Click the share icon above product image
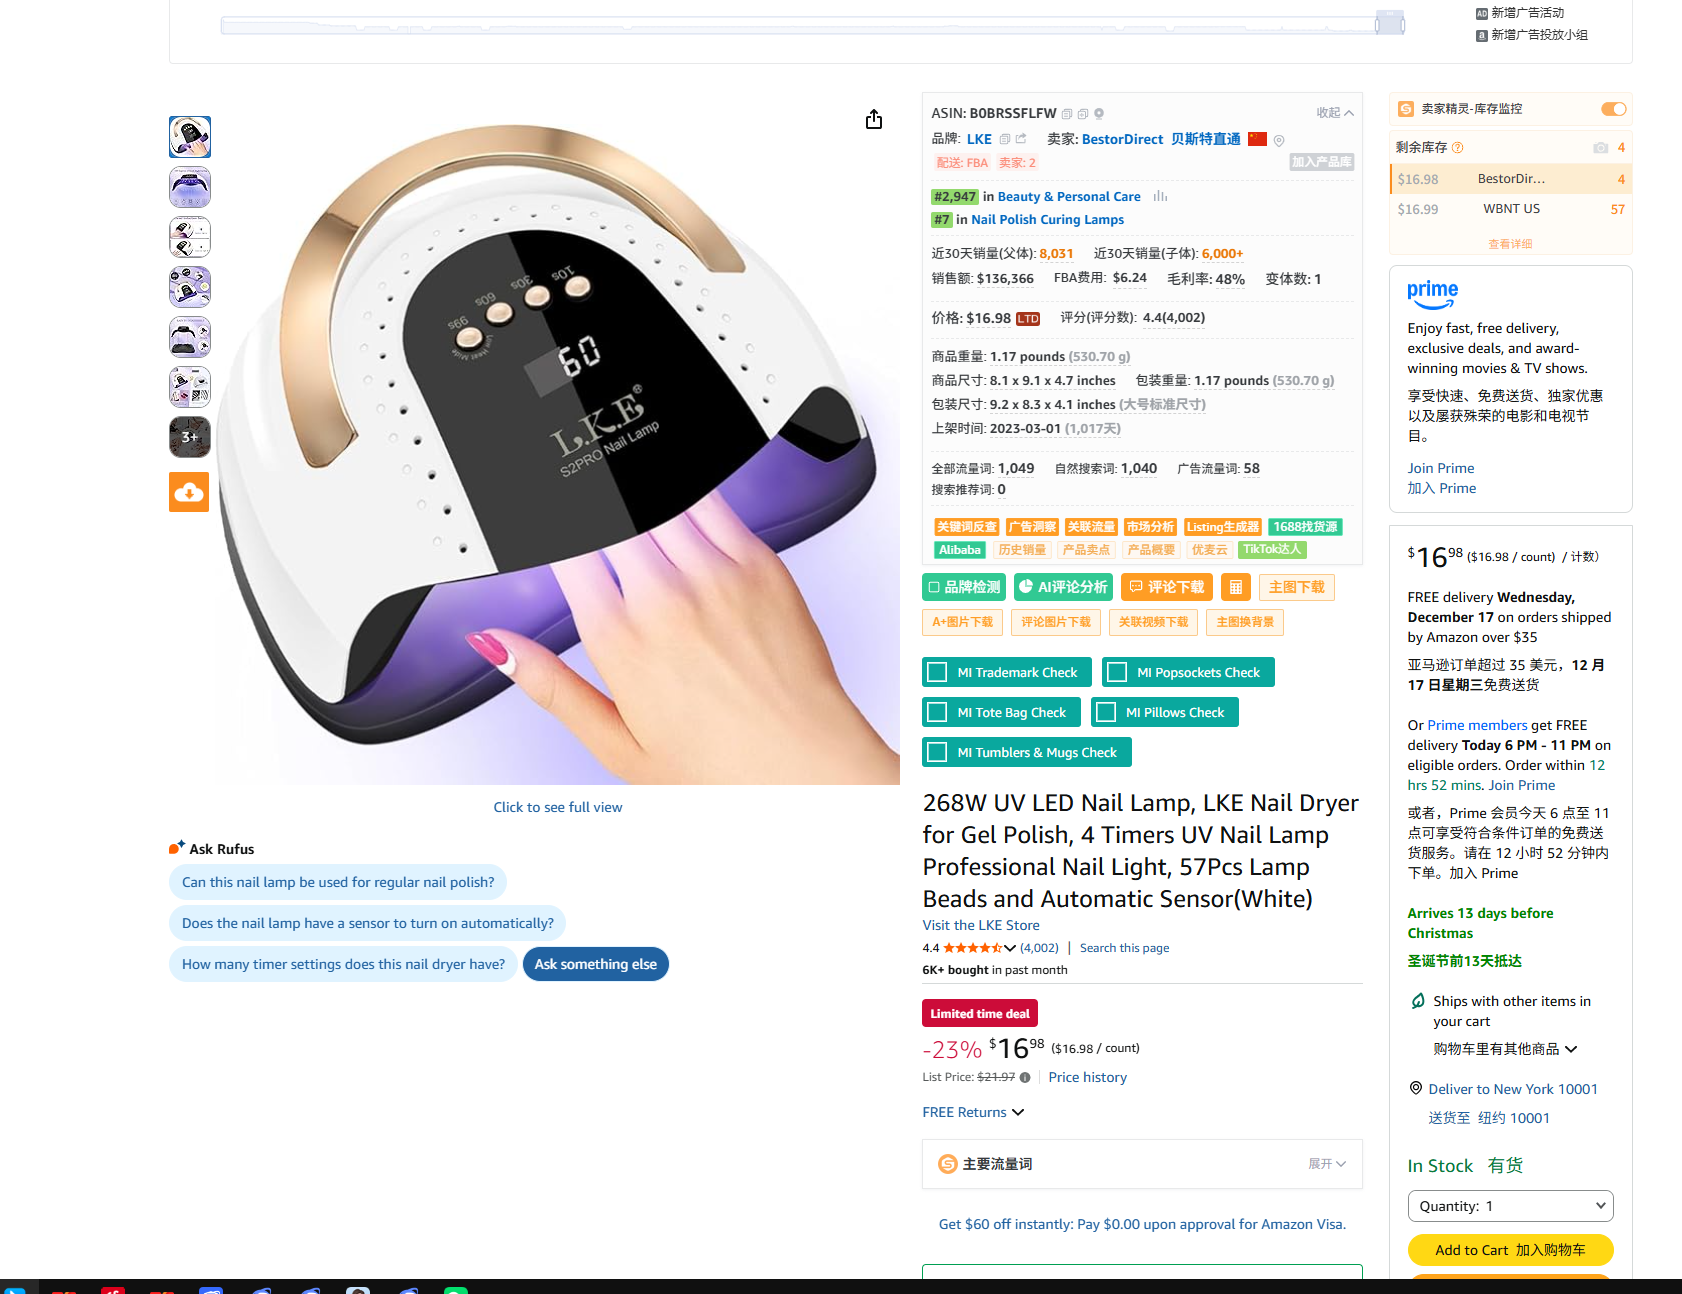 click(874, 120)
